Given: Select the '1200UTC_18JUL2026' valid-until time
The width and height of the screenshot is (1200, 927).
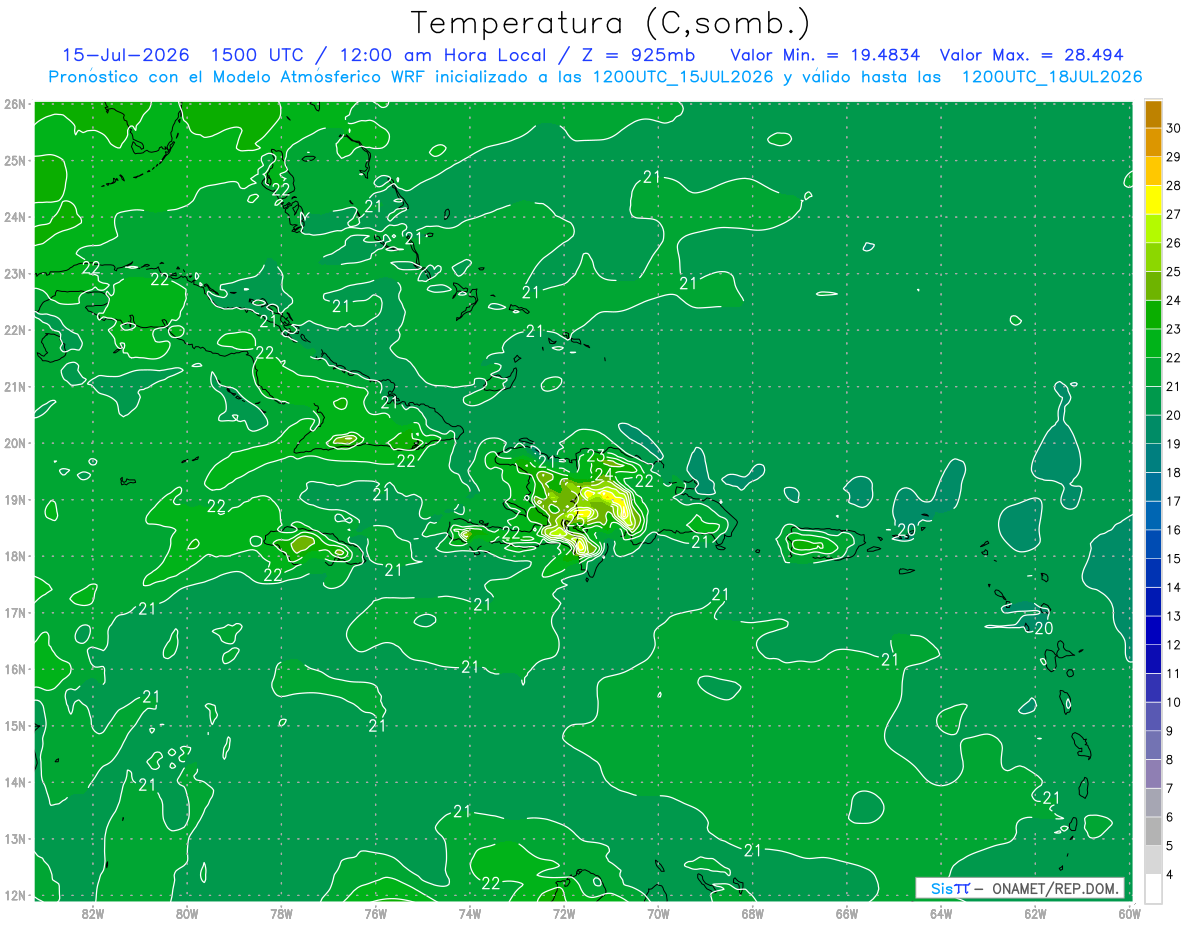Looking at the screenshot, I should pyautogui.click(x=1051, y=77).
